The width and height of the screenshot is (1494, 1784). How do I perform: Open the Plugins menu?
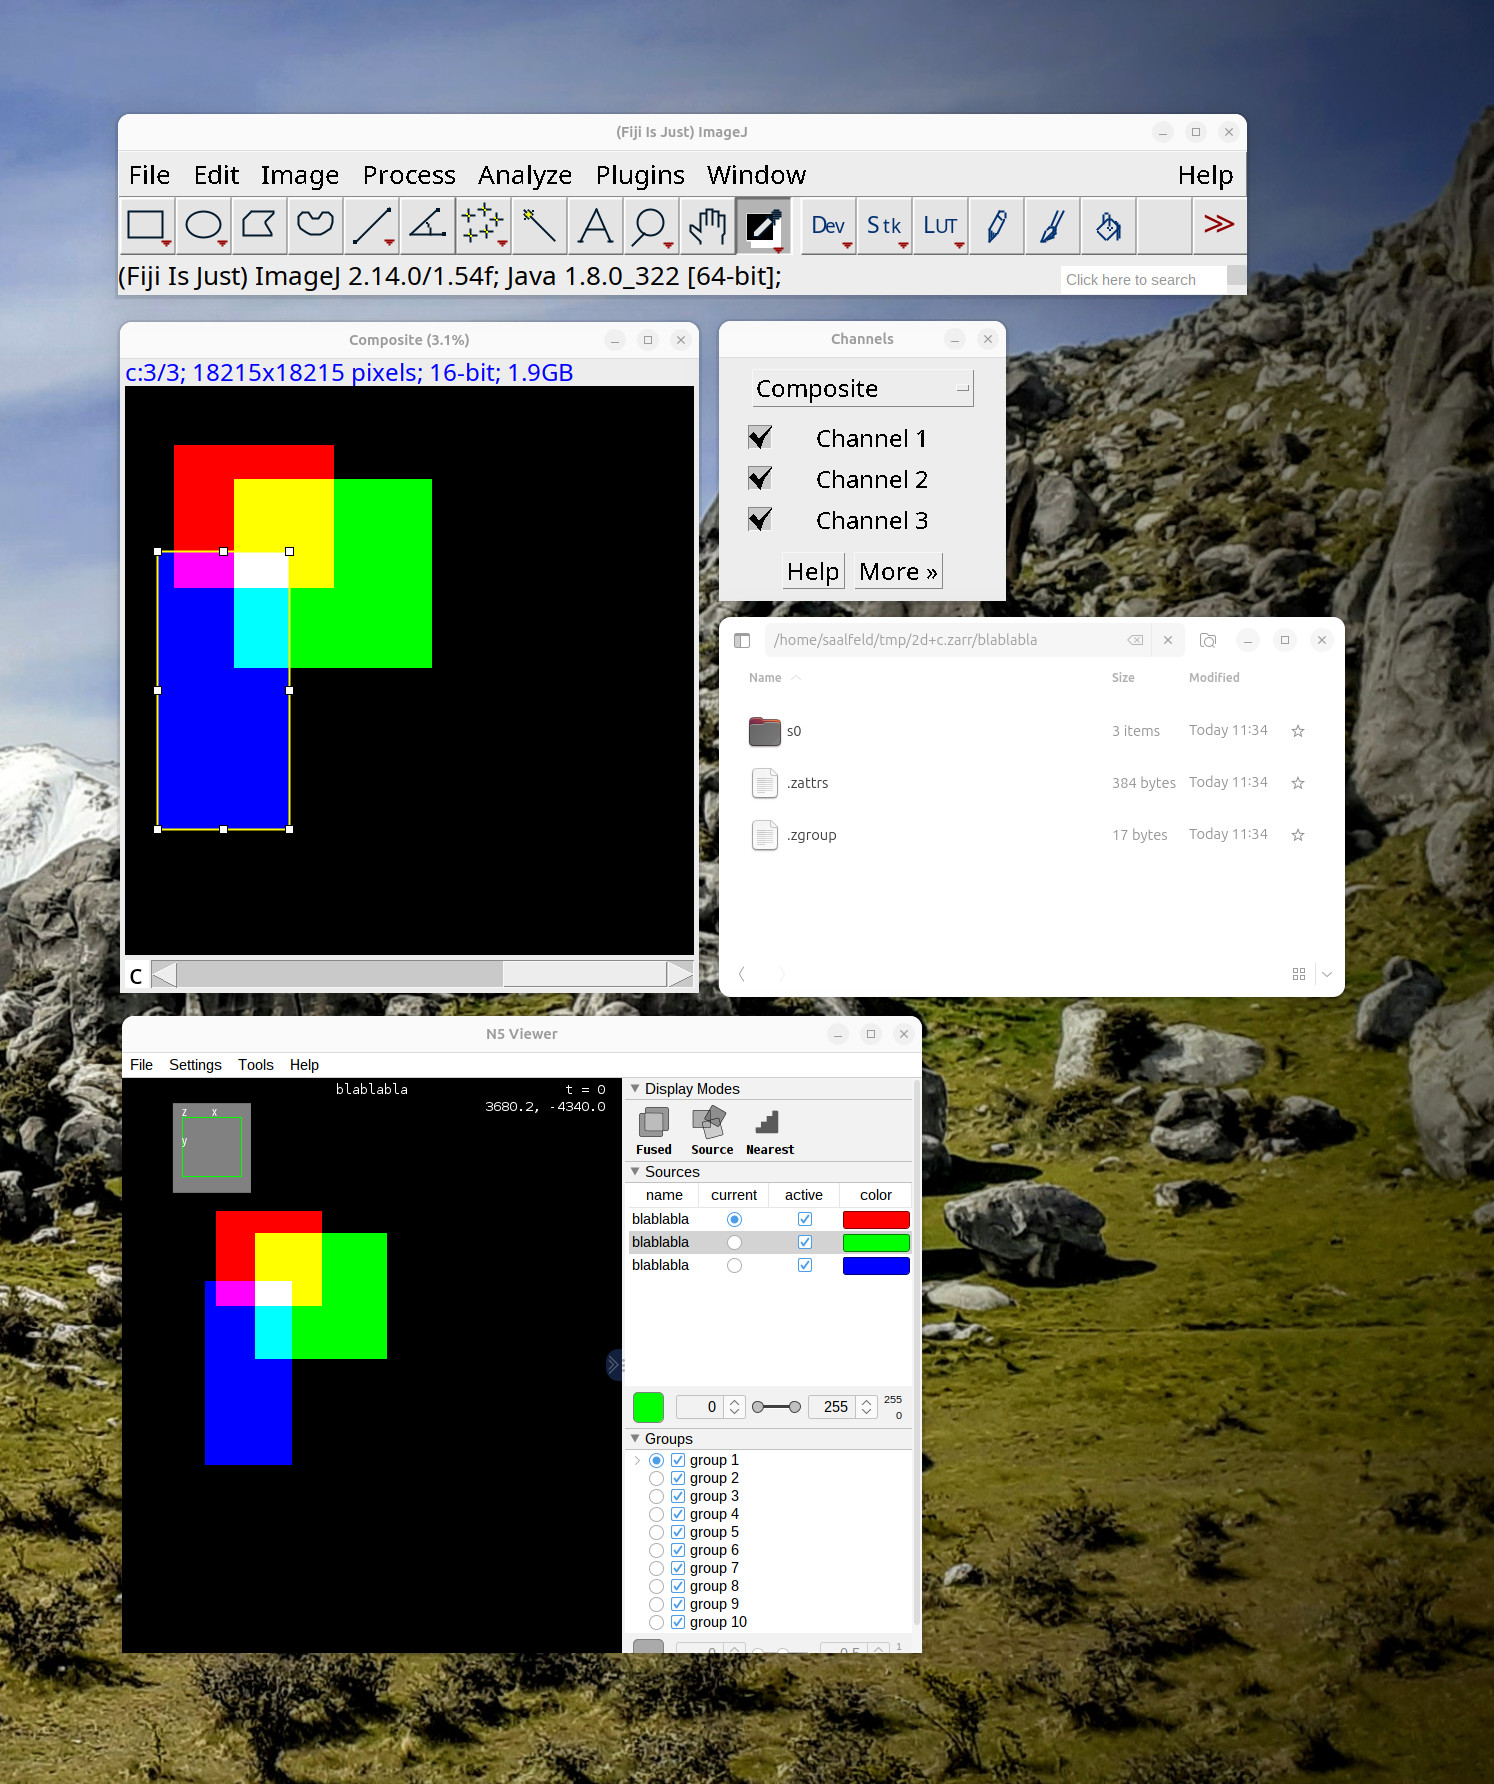pyautogui.click(x=640, y=175)
